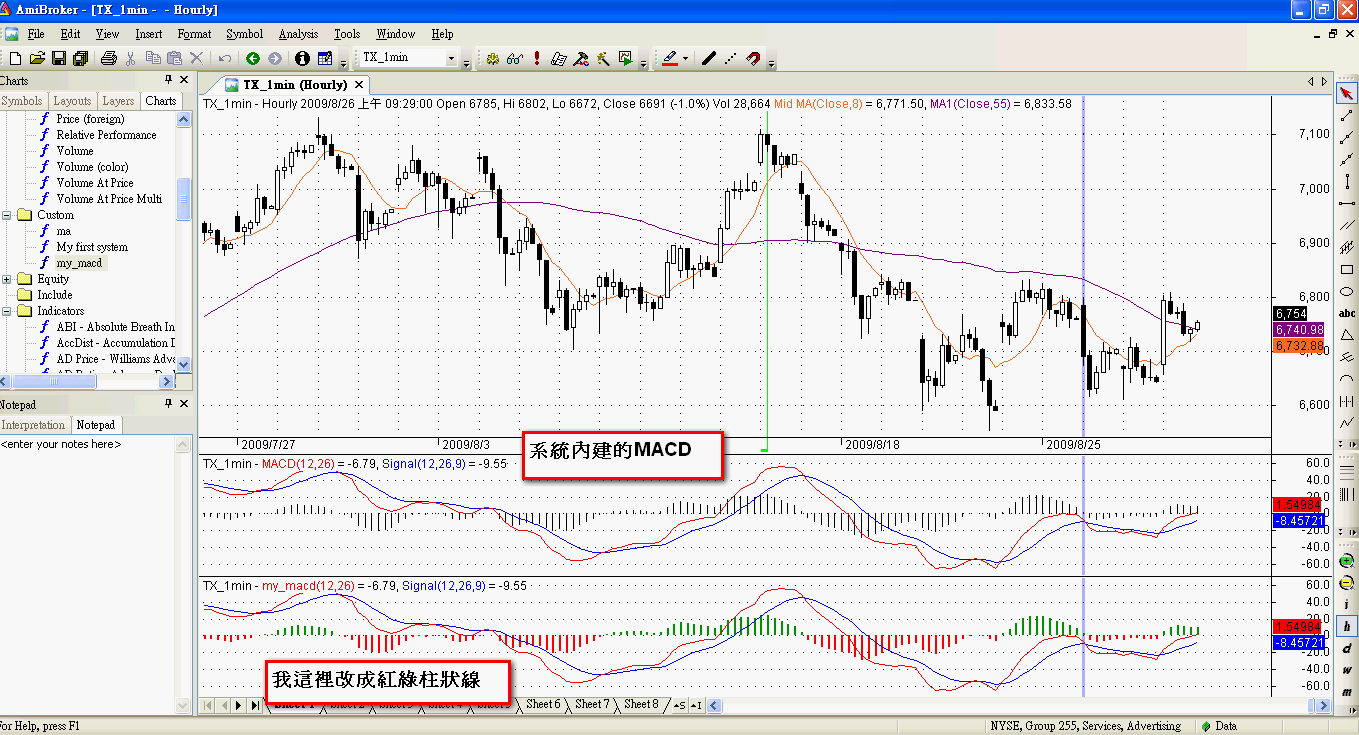Save the current chart with floppy icon

click(59, 58)
